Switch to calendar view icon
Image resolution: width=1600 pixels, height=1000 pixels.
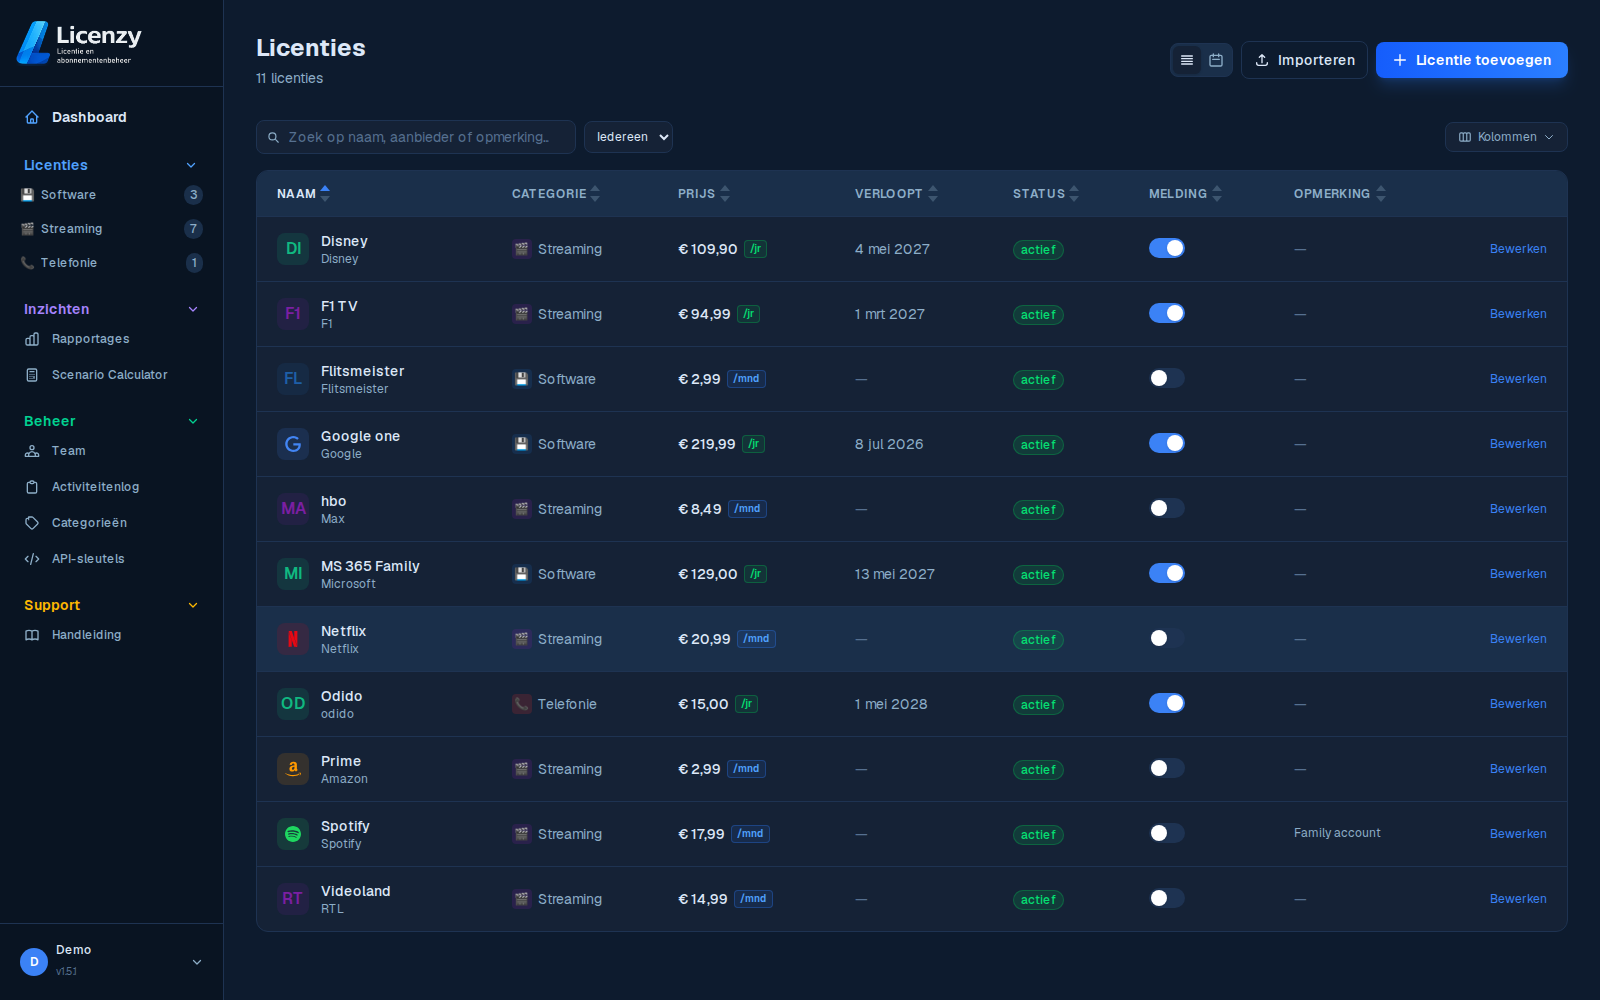(1216, 60)
